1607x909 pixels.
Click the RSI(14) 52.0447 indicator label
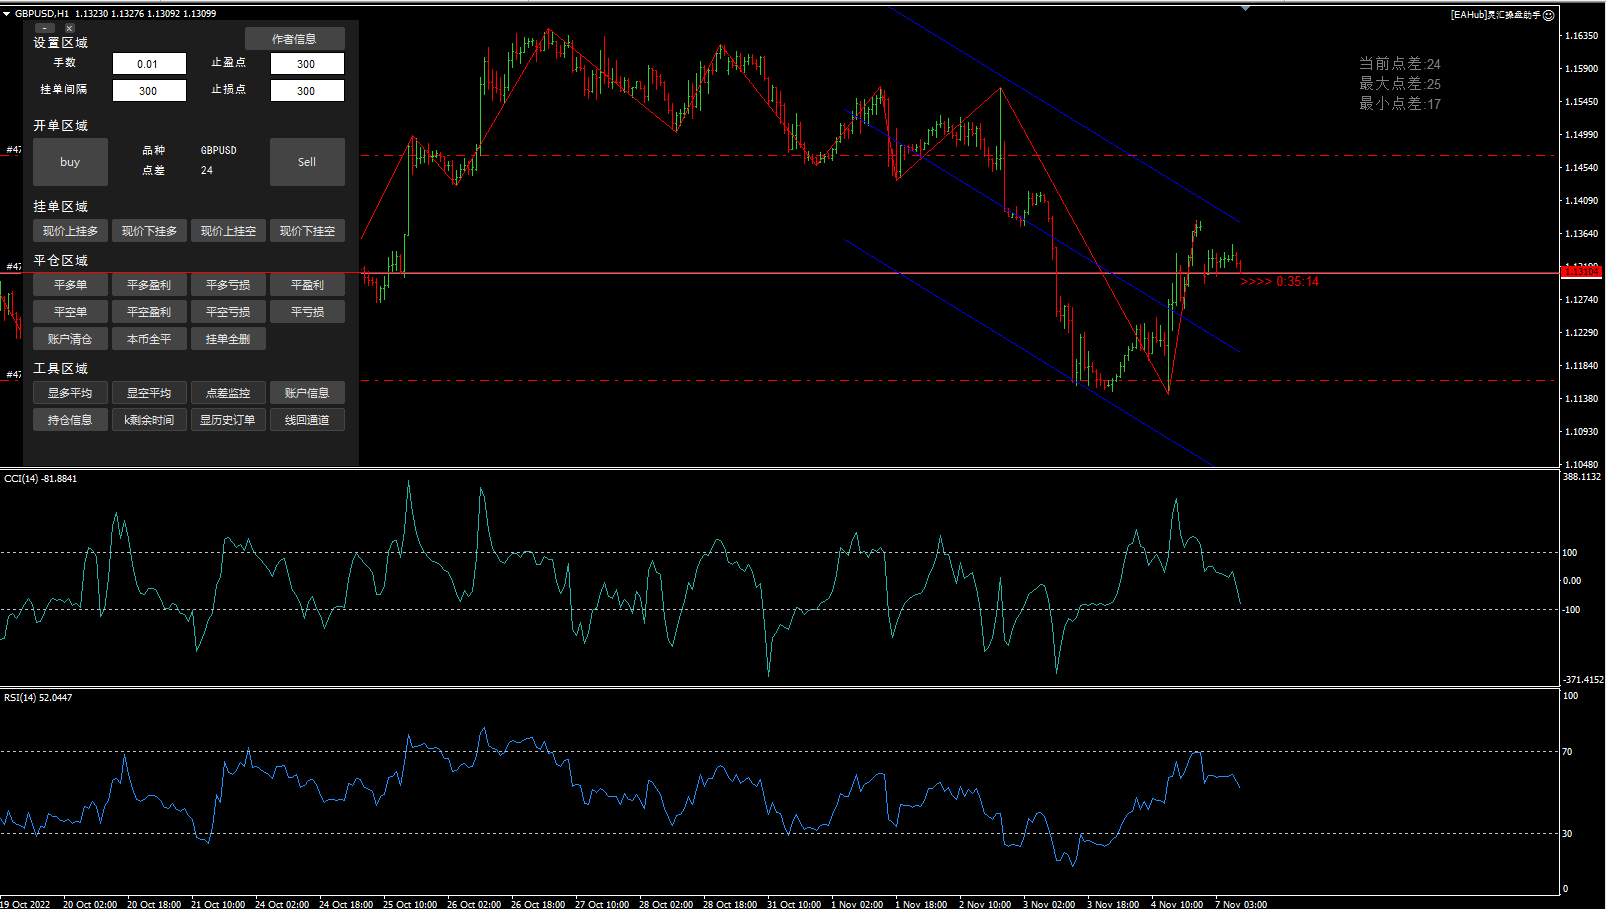[38, 698]
